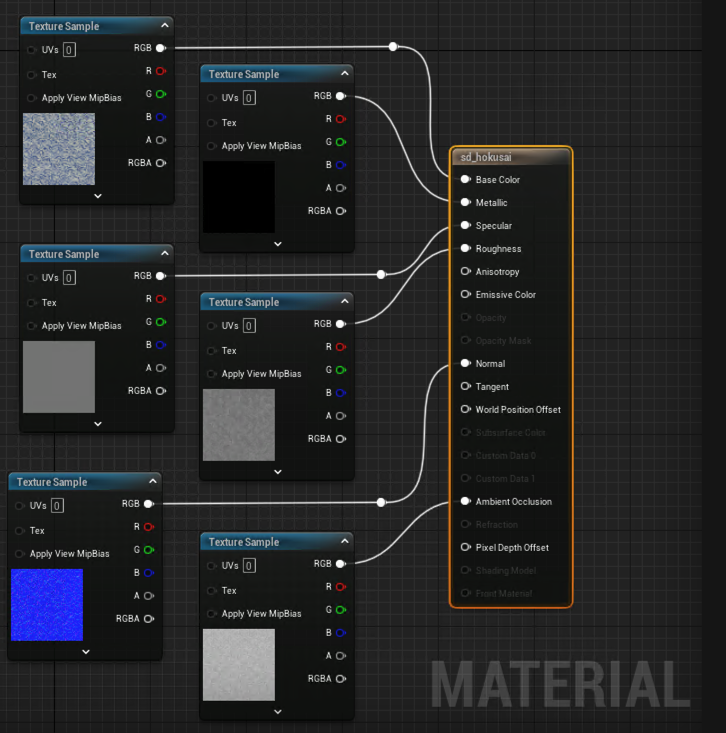
Task: Collapse the Specular-wired Texture Sample header chevron
Action: click(x=165, y=253)
